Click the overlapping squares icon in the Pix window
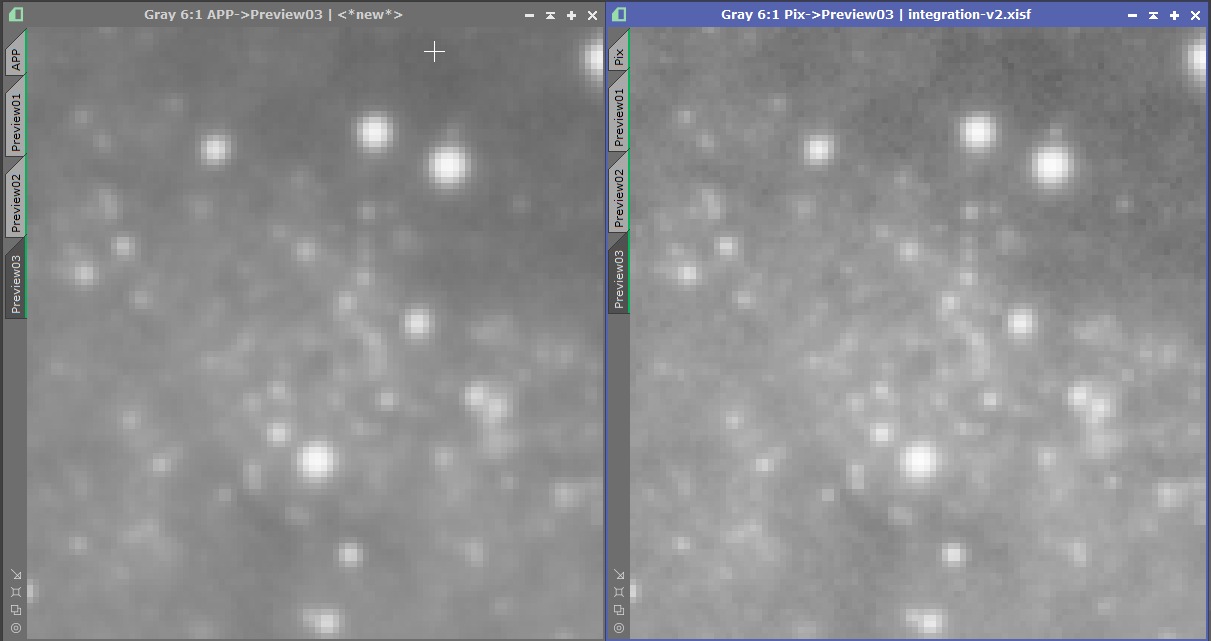Screen dimensions: 1211x641 [619, 610]
